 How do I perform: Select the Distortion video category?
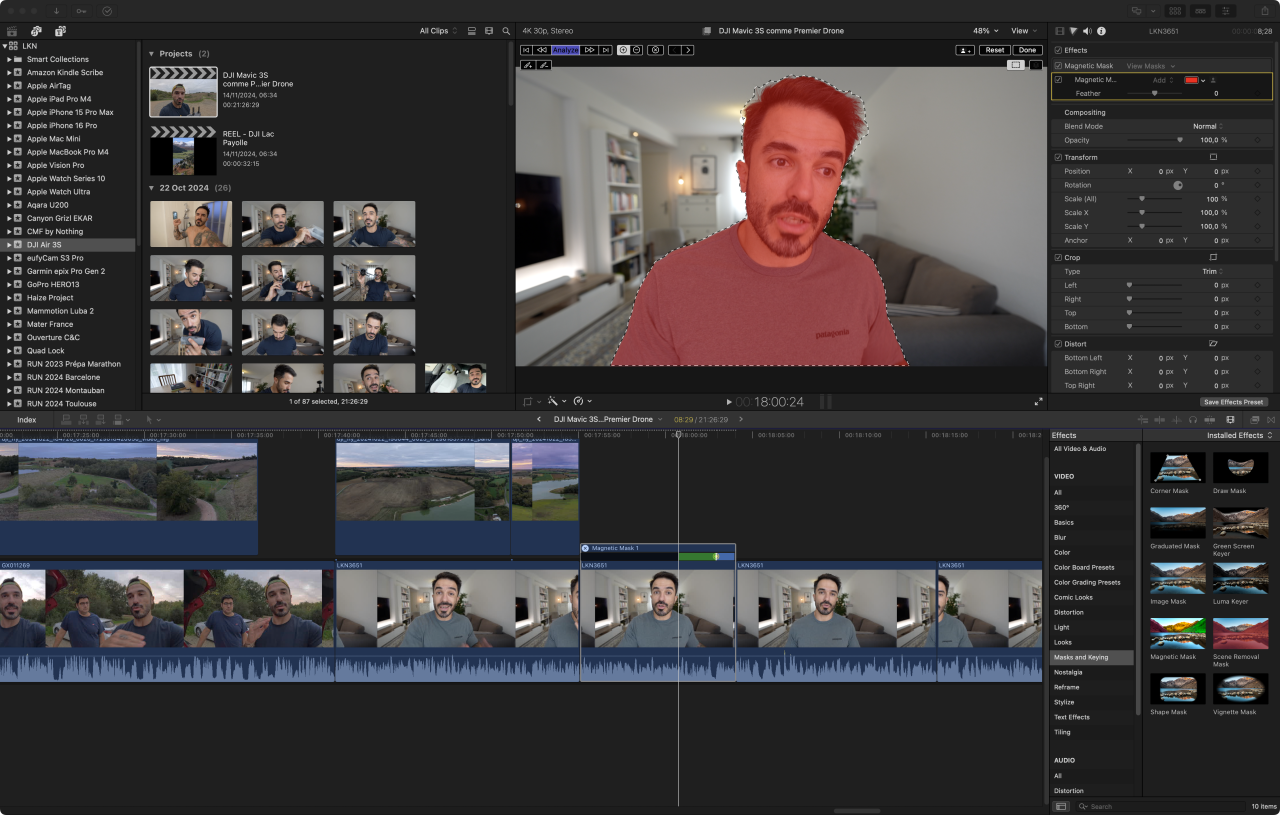1068,612
